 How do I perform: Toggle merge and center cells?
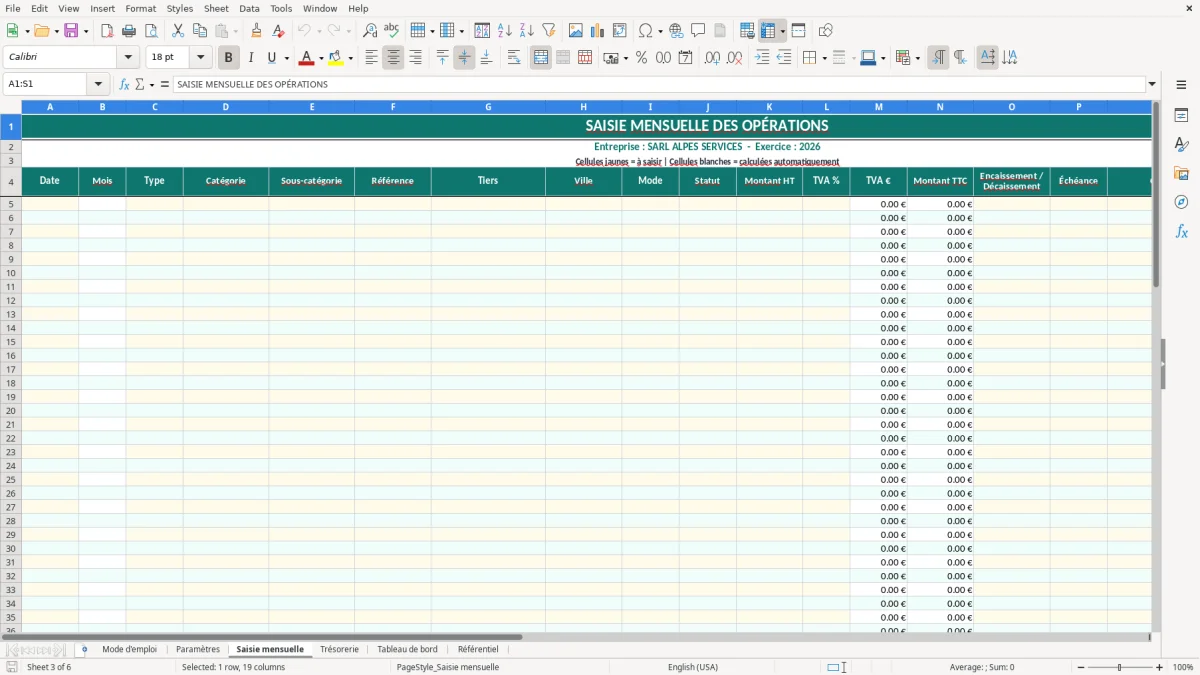pyautogui.click(x=541, y=58)
